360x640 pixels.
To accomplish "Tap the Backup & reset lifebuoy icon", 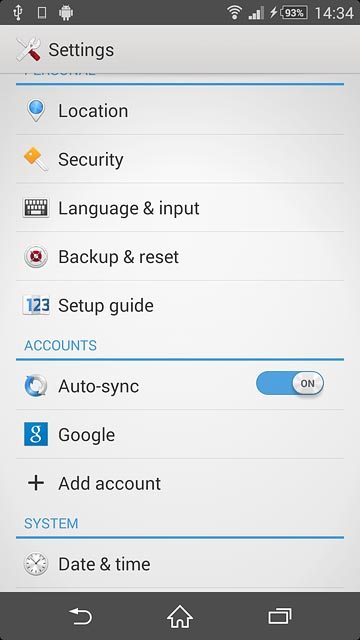I will [x=36, y=257].
